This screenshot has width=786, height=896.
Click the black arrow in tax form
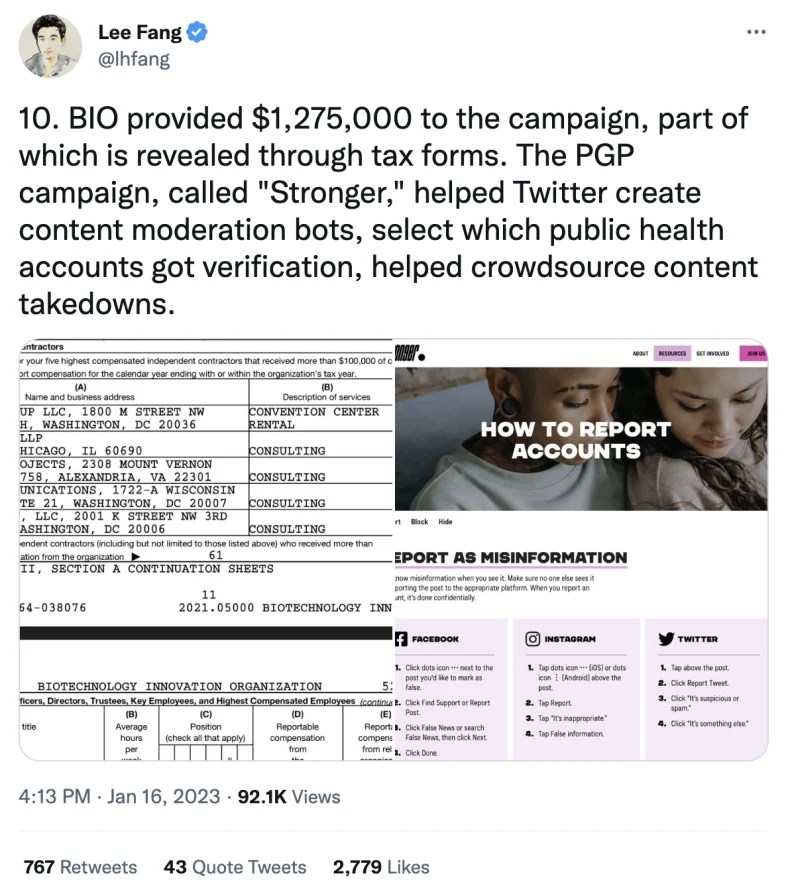coord(137,556)
